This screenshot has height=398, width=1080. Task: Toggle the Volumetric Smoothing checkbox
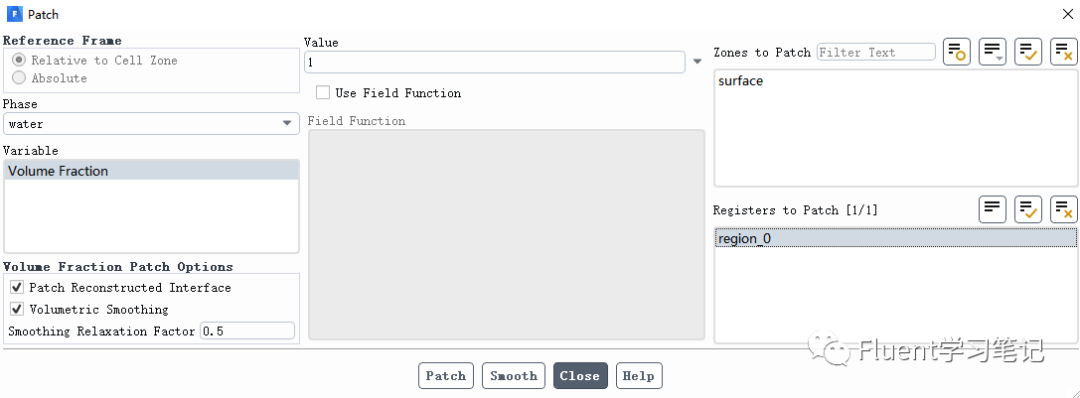pyautogui.click(x=17, y=309)
